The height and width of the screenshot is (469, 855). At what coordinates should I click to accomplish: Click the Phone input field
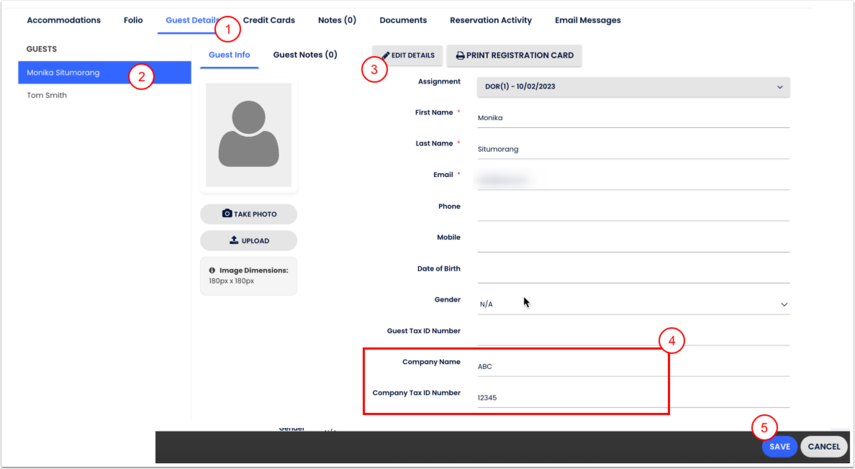(x=633, y=208)
